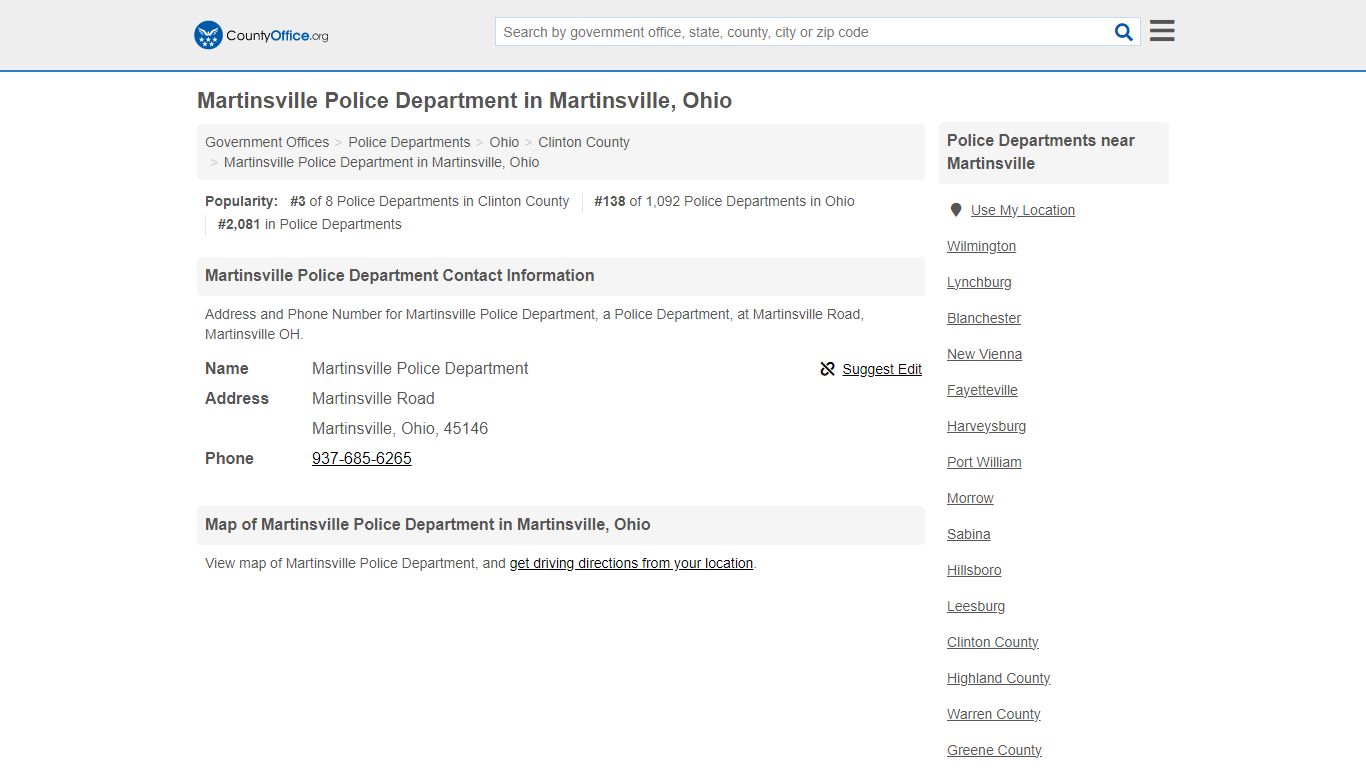
Task: Open Warren County link
Action: pyautogui.click(x=994, y=714)
